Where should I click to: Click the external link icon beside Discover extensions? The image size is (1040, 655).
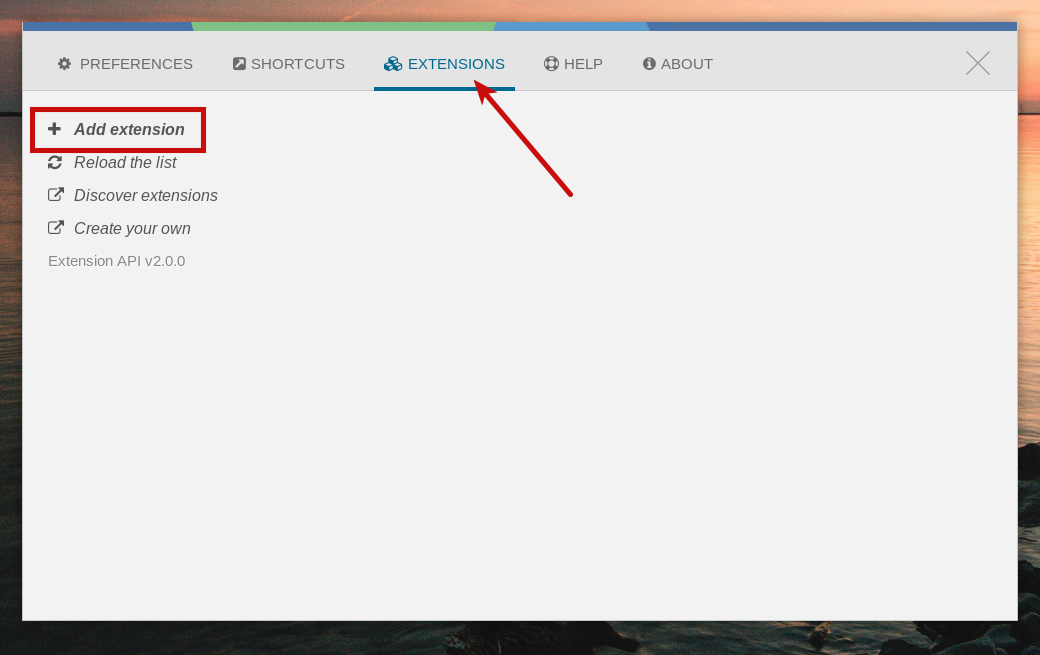pos(57,194)
